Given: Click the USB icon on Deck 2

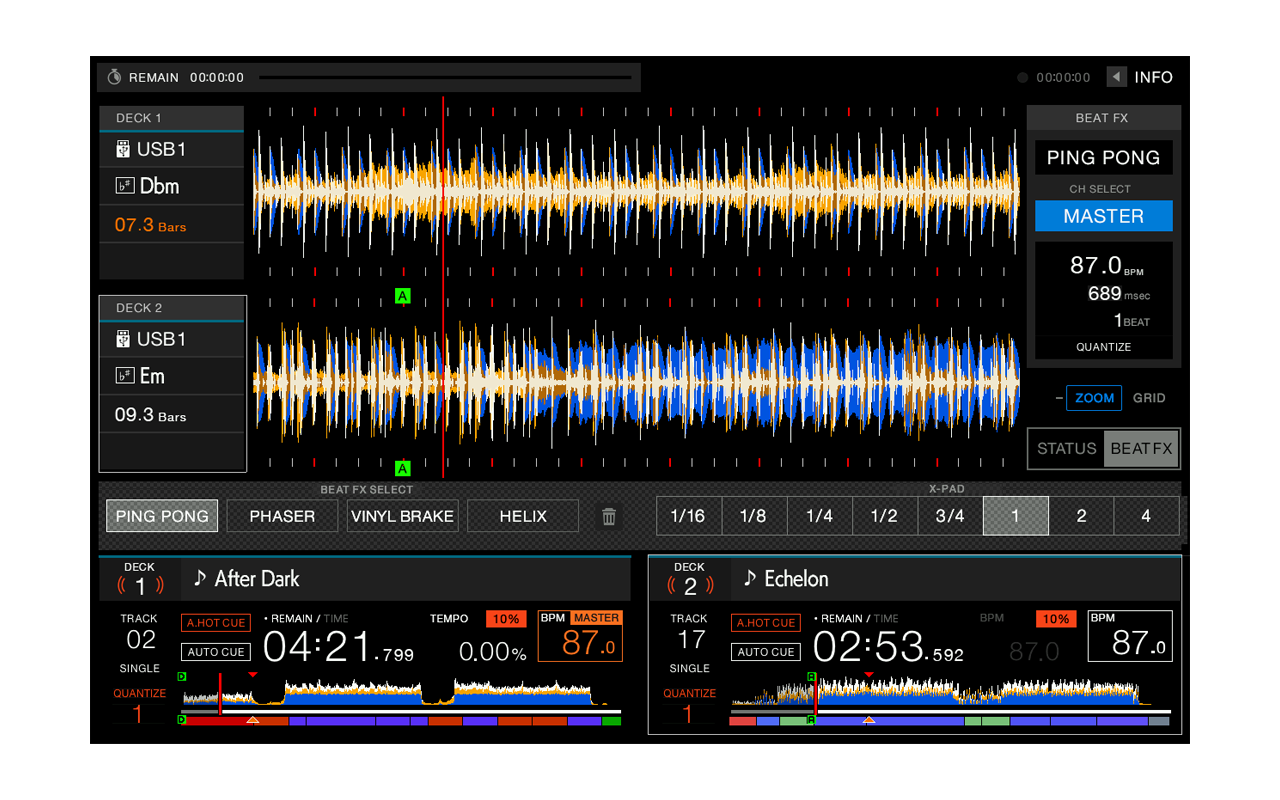Looking at the screenshot, I should pos(121,338).
